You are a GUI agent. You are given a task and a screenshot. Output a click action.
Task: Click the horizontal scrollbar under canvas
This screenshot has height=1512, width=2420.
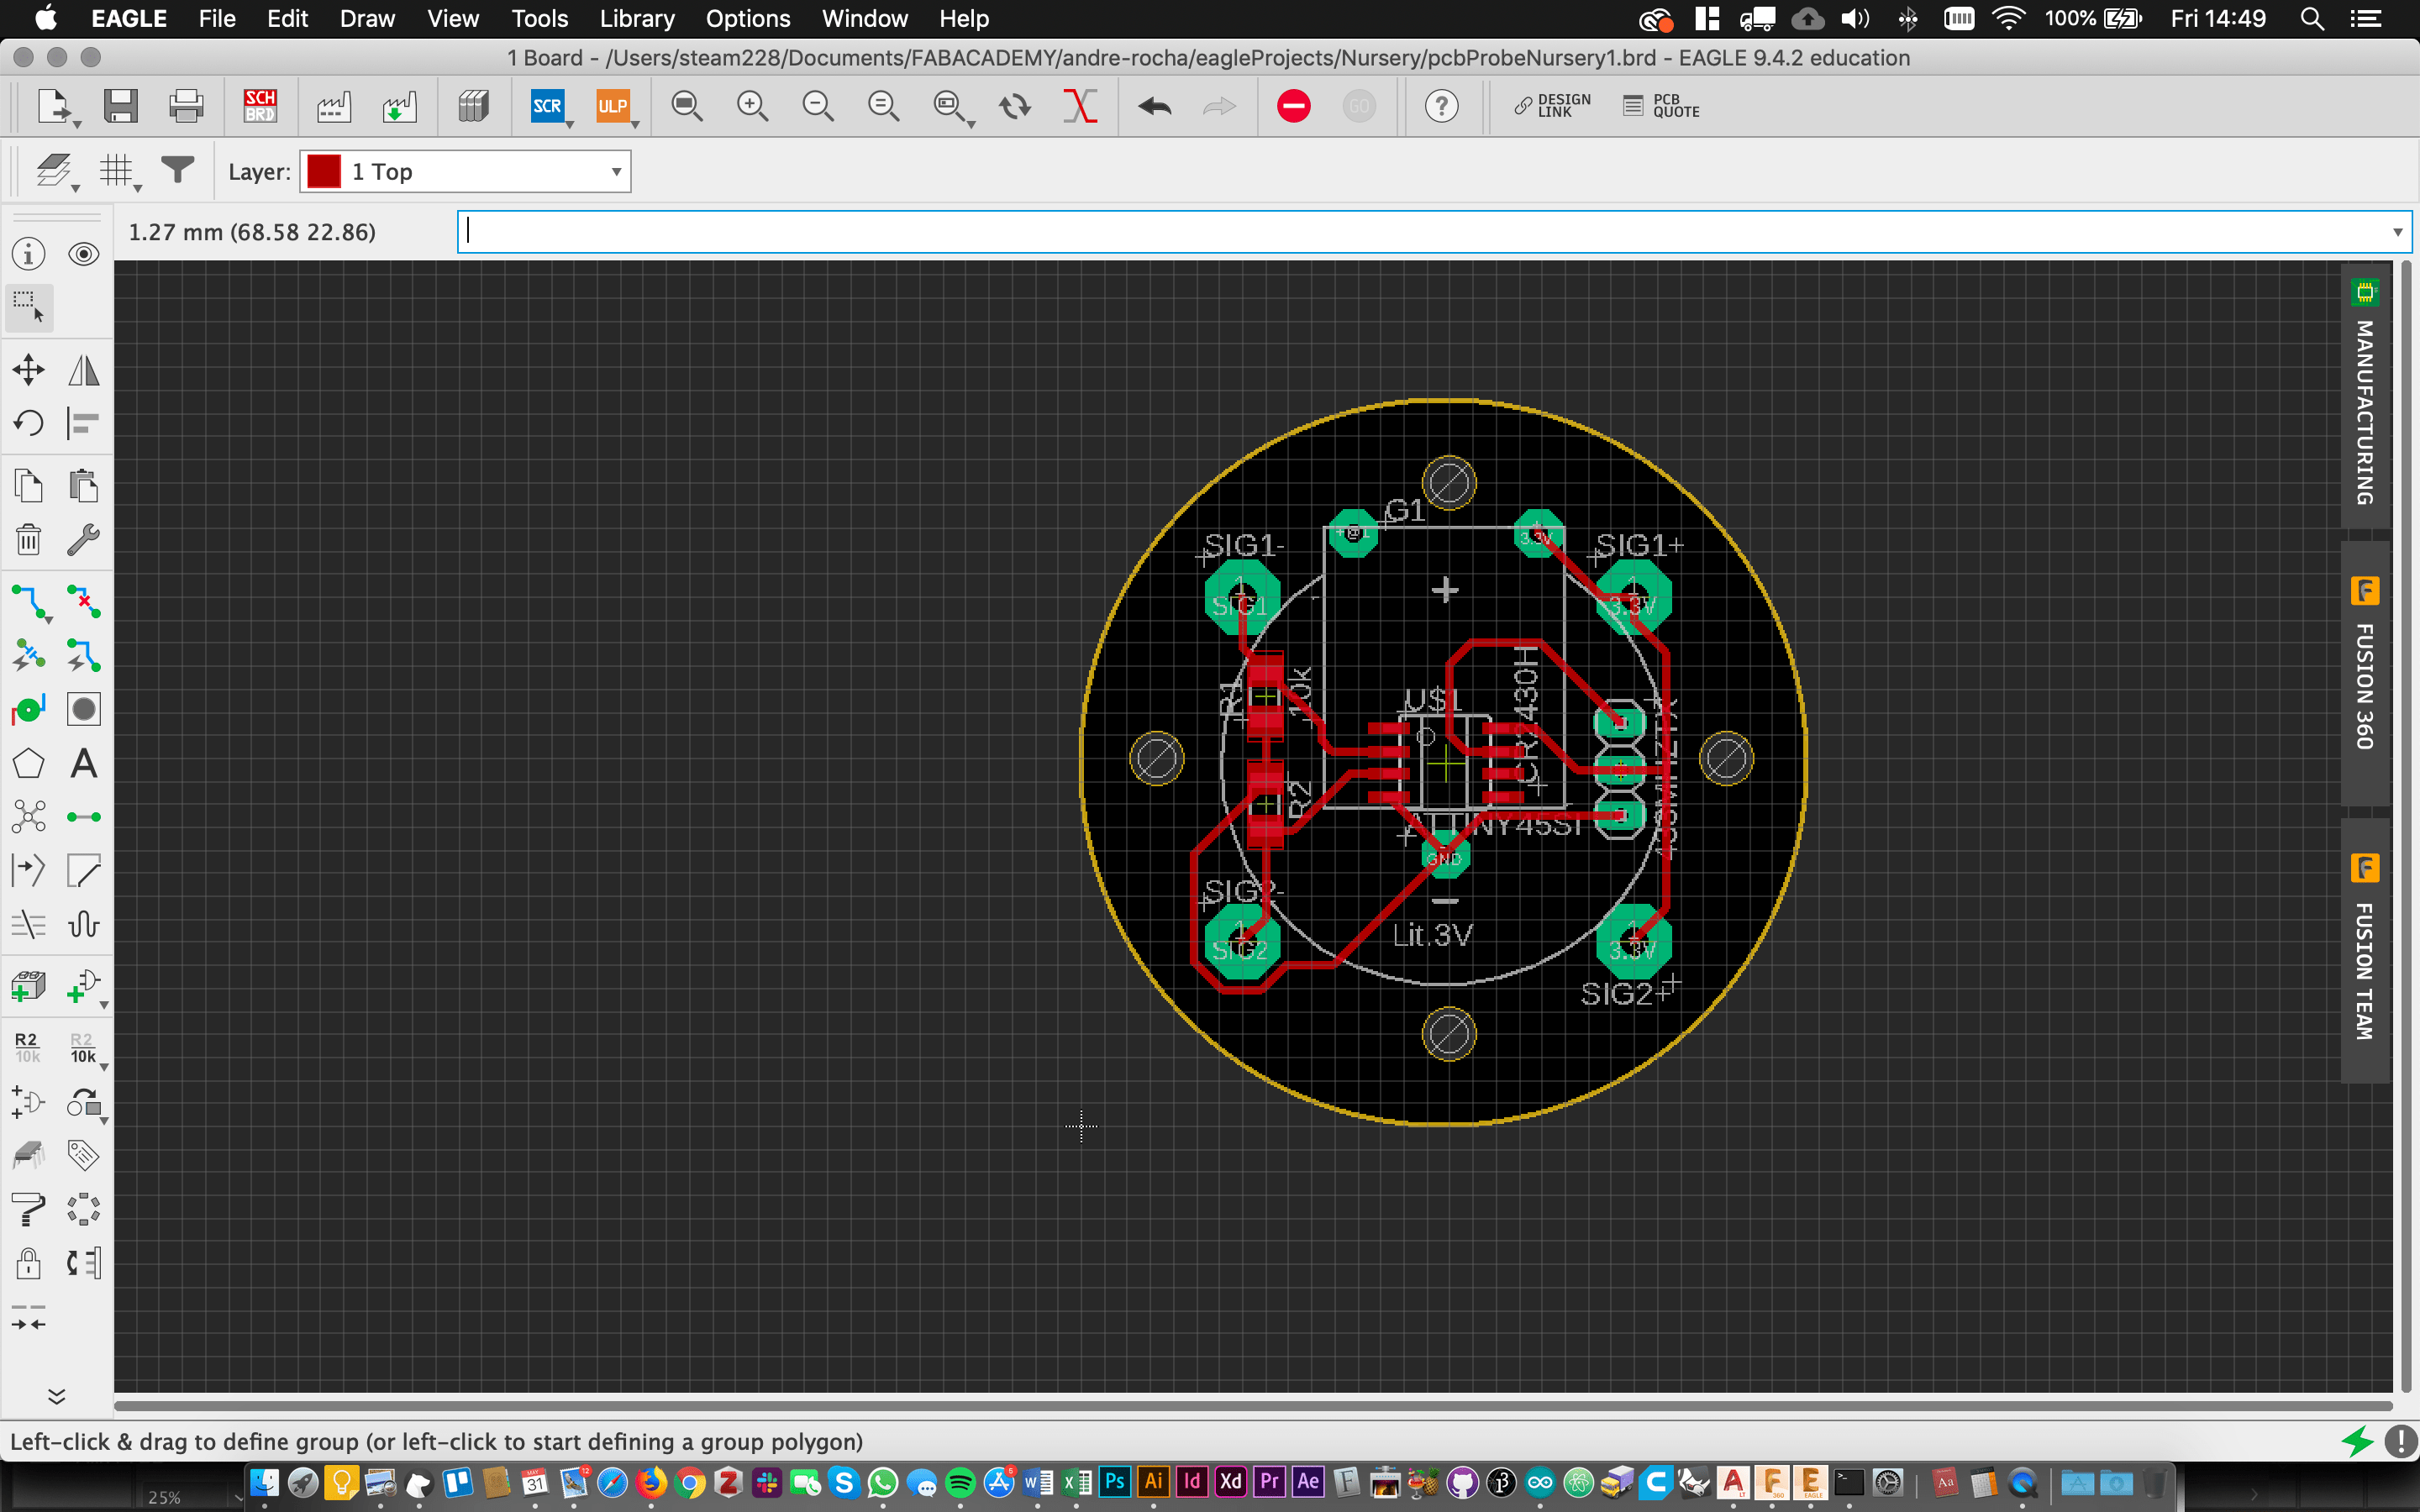[x=1253, y=1405]
